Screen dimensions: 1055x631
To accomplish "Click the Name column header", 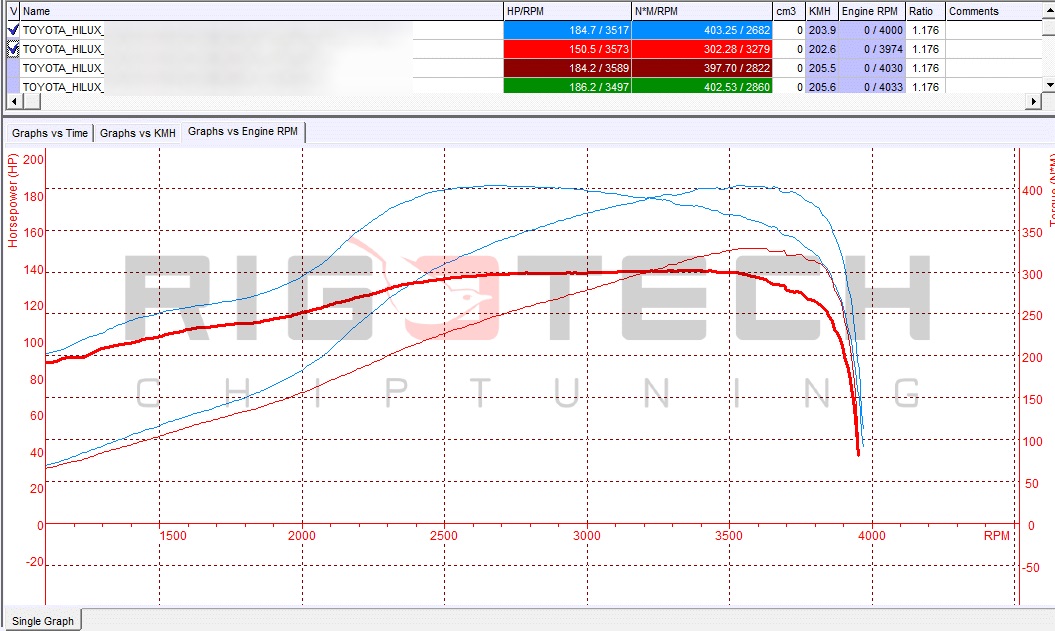I will pyautogui.click(x=262, y=11).
